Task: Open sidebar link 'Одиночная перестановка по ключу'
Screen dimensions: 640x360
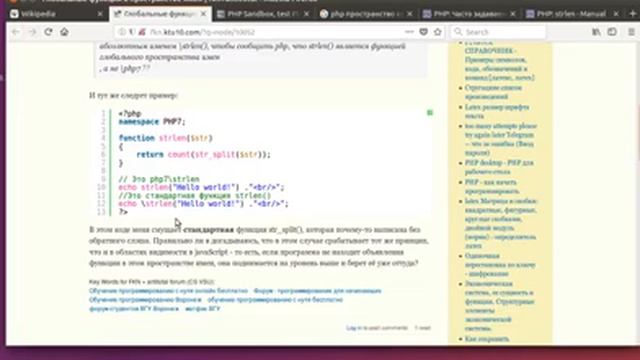Action: tap(500, 264)
